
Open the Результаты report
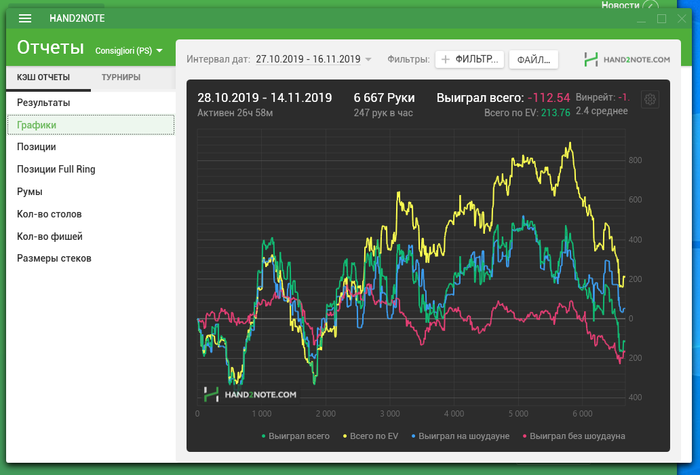pyautogui.click(x=90, y=103)
